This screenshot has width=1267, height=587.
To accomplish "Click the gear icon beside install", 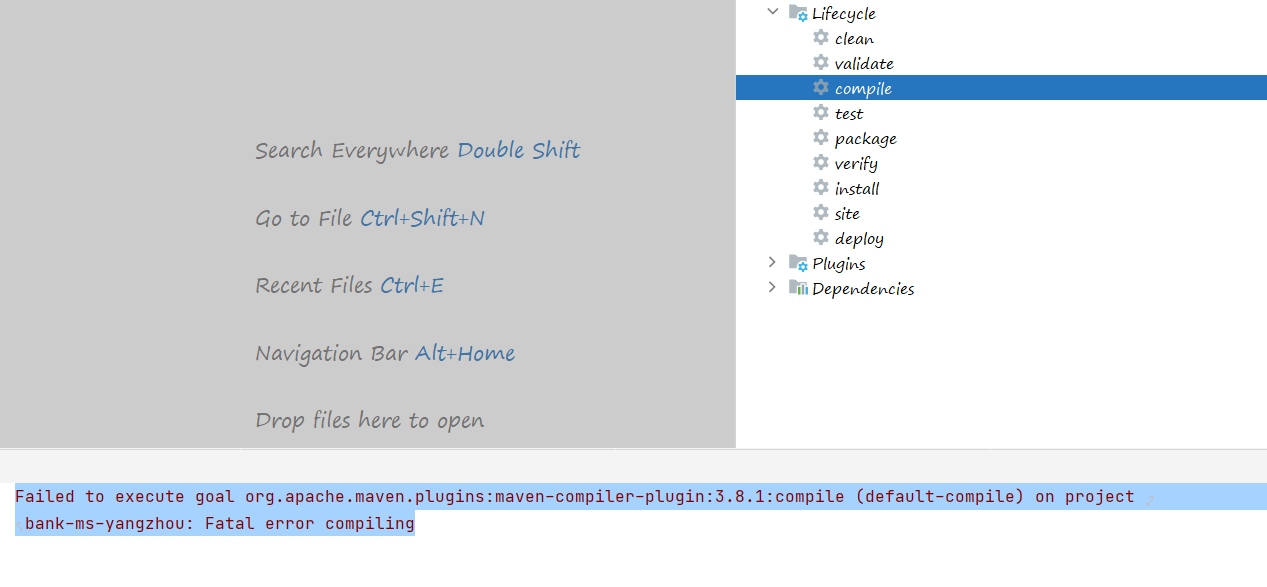I will [821, 188].
